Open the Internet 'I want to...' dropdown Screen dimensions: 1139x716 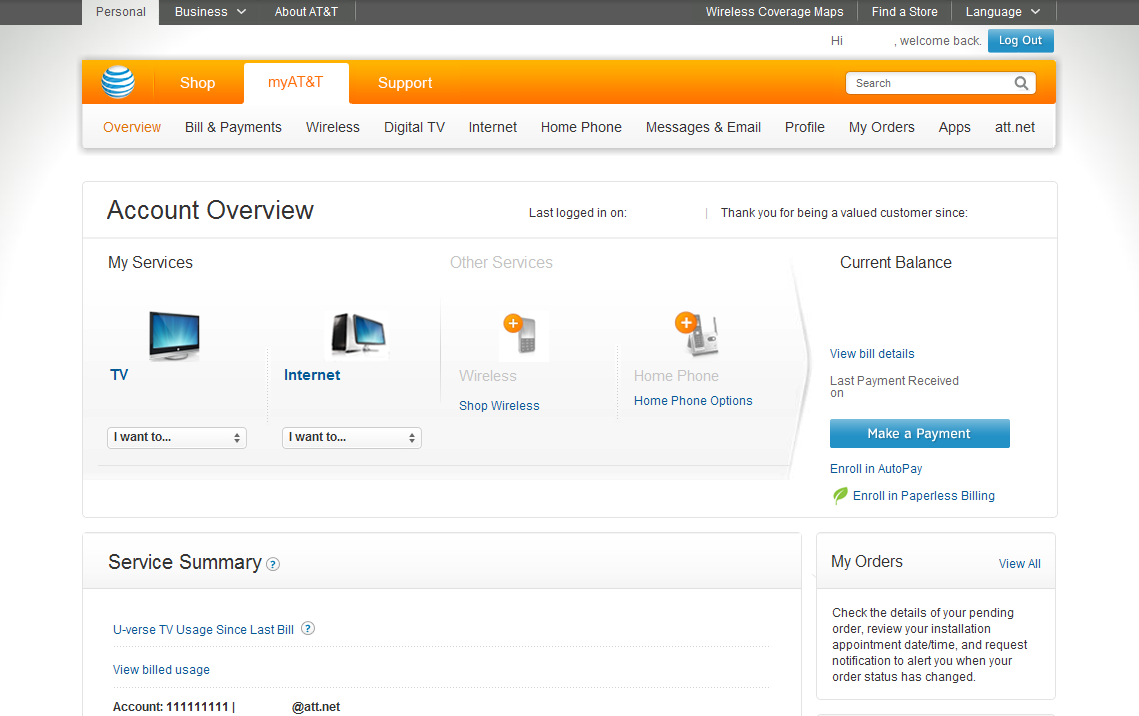point(352,438)
